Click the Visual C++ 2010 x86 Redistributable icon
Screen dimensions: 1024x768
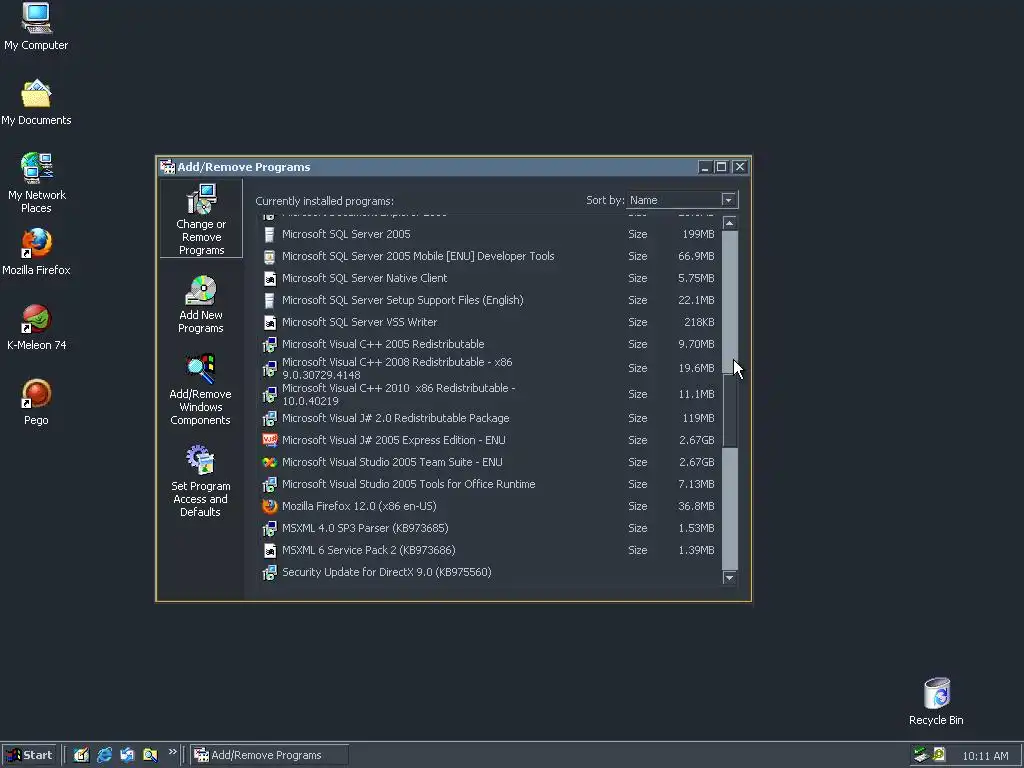(x=269, y=395)
